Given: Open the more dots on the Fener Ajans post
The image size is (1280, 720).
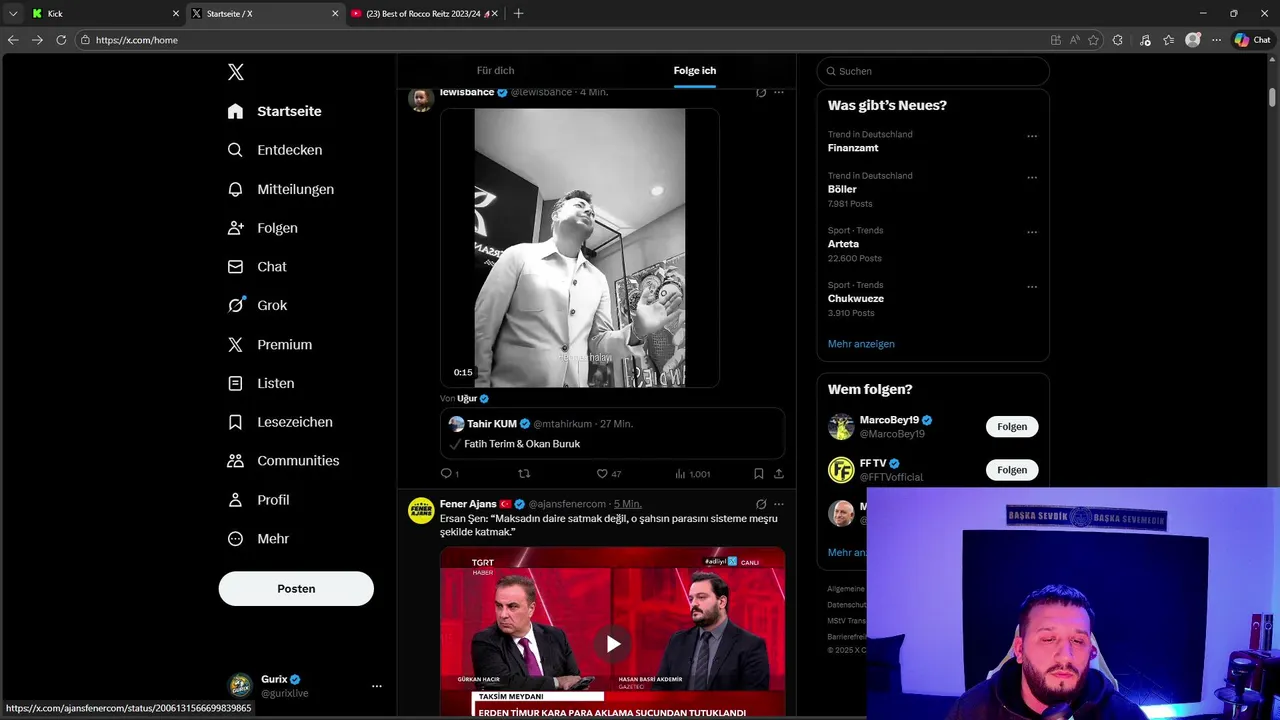Looking at the screenshot, I should click(779, 504).
